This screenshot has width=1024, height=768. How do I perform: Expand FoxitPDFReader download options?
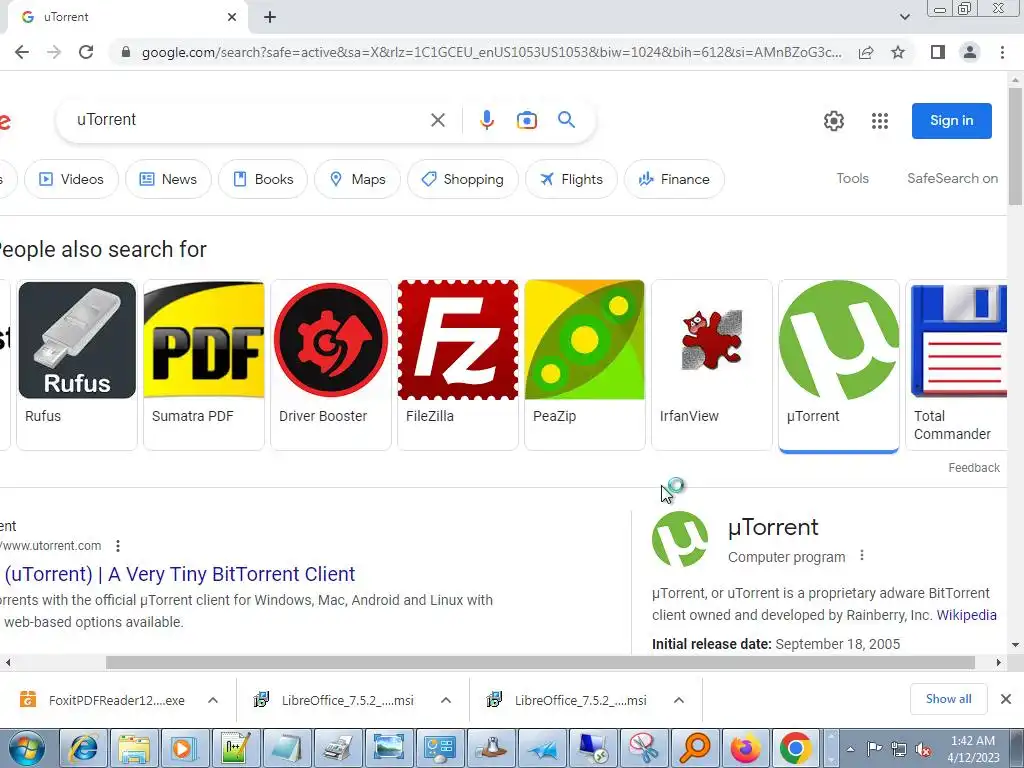tap(213, 700)
